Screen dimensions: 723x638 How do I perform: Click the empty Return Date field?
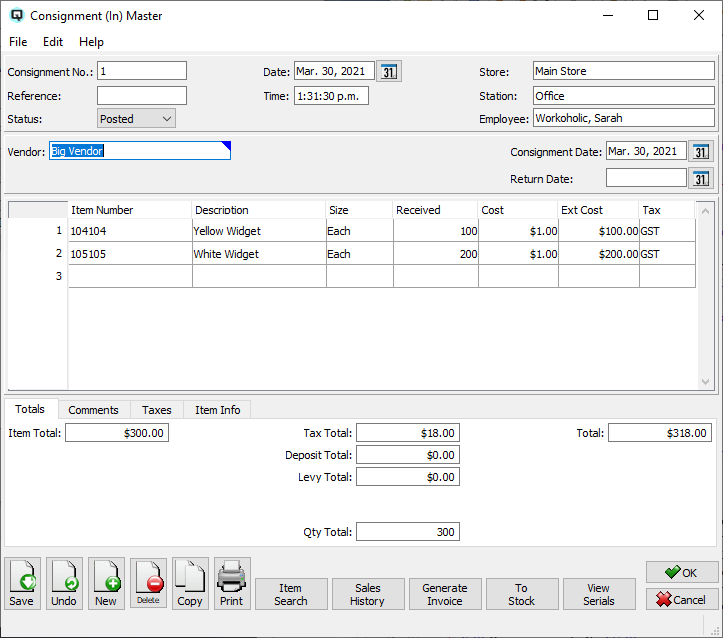[646, 178]
